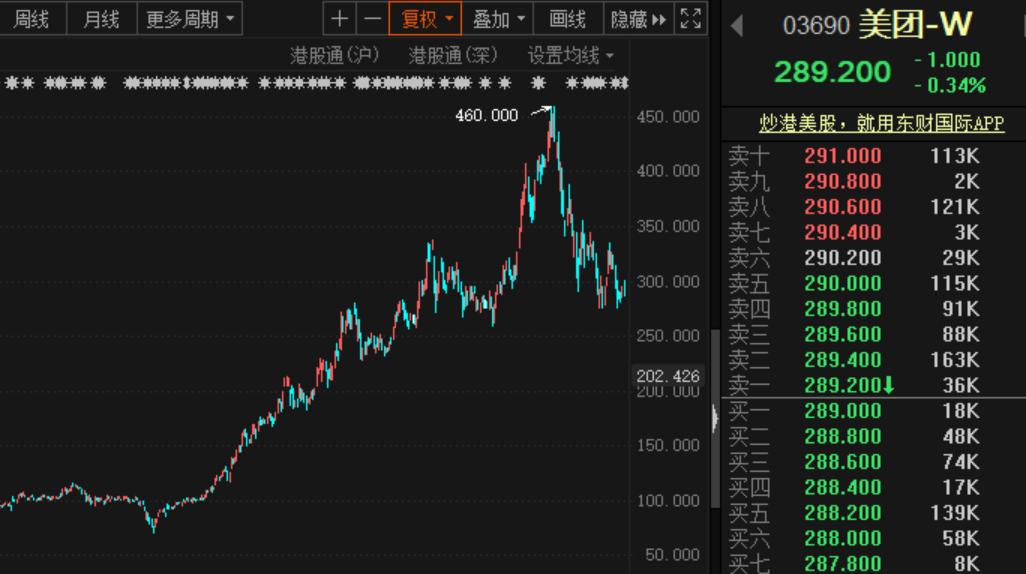The image size is (1026, 574).
Task: Click change value -1.000
Action: coord(948,60)
